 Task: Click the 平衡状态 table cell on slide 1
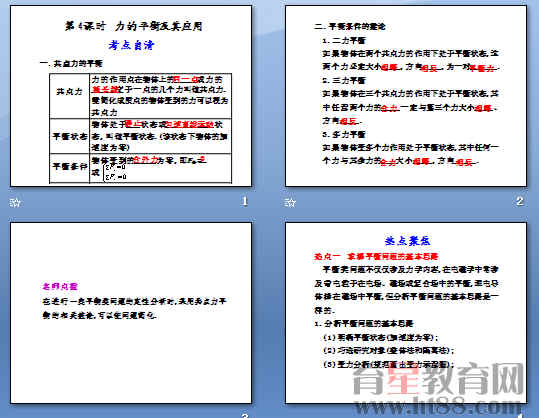pyautogui.click(x=69, y=136)
